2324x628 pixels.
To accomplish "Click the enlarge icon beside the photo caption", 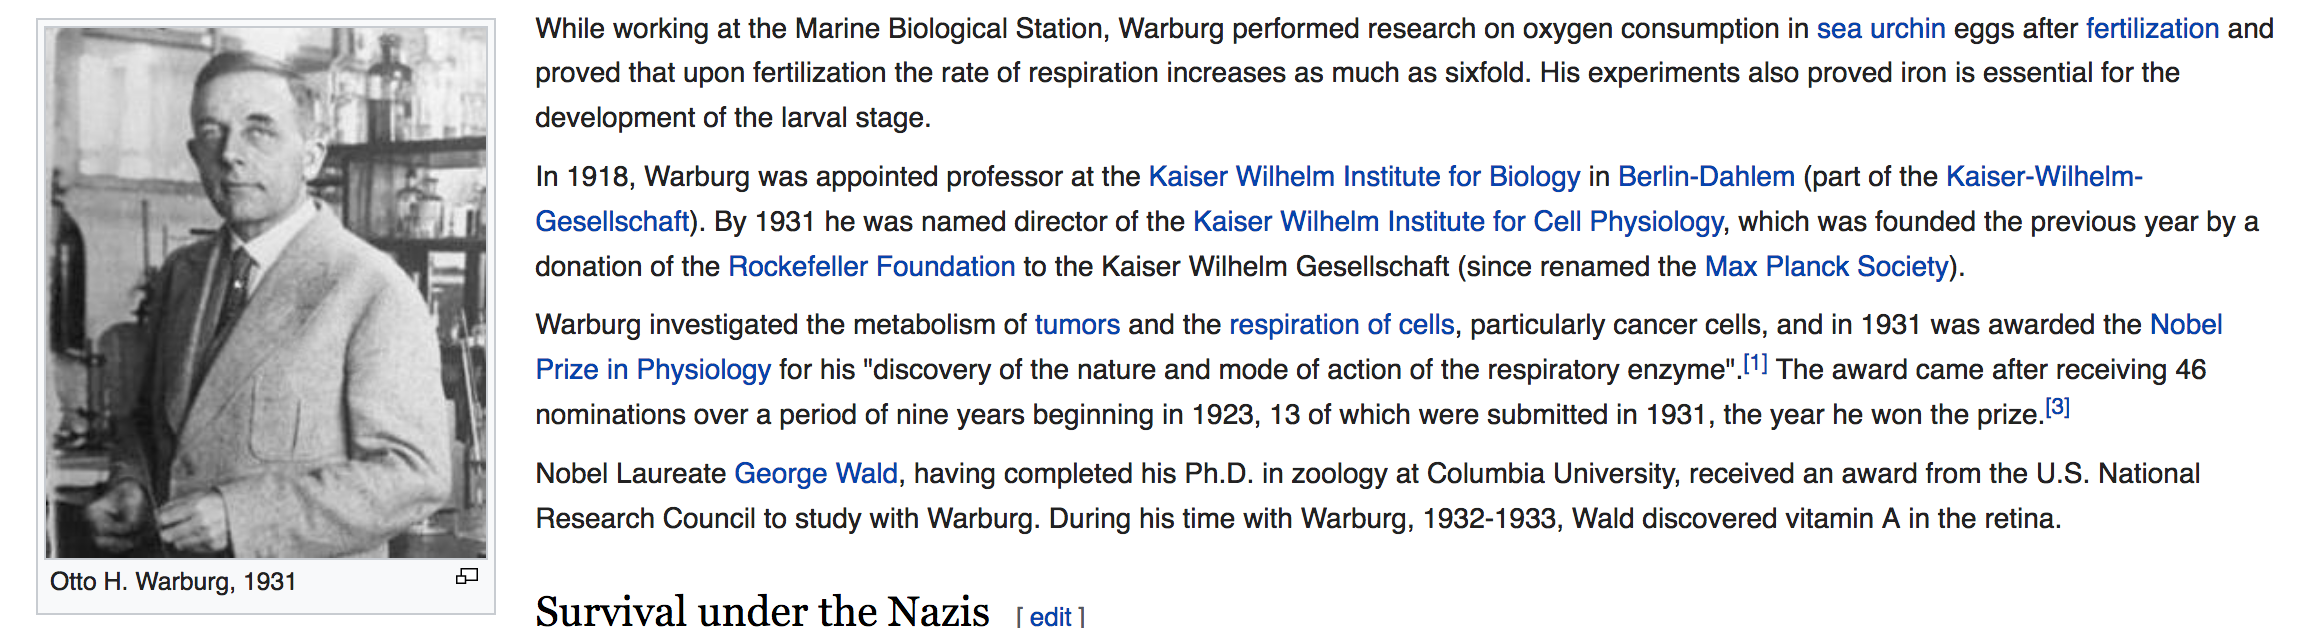I will click(x=467, y=576).
